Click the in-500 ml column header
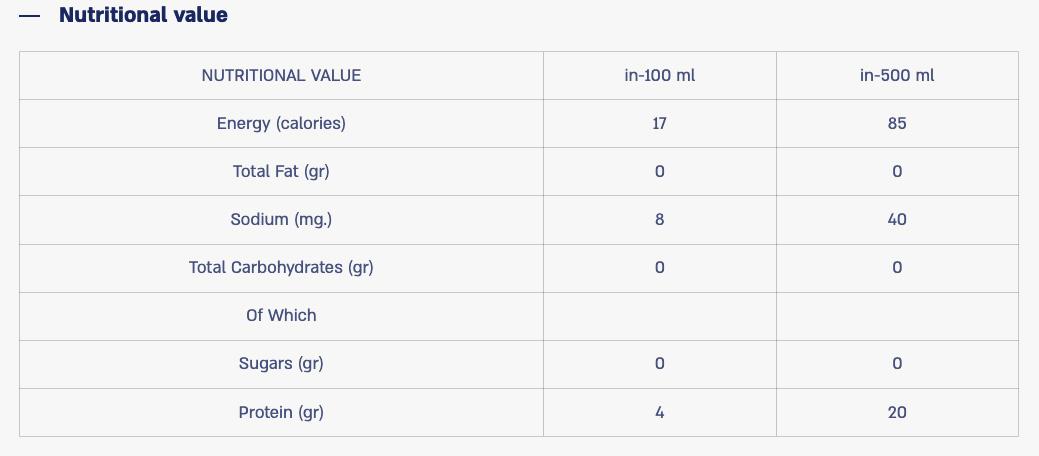 click(x=897, y=75)
